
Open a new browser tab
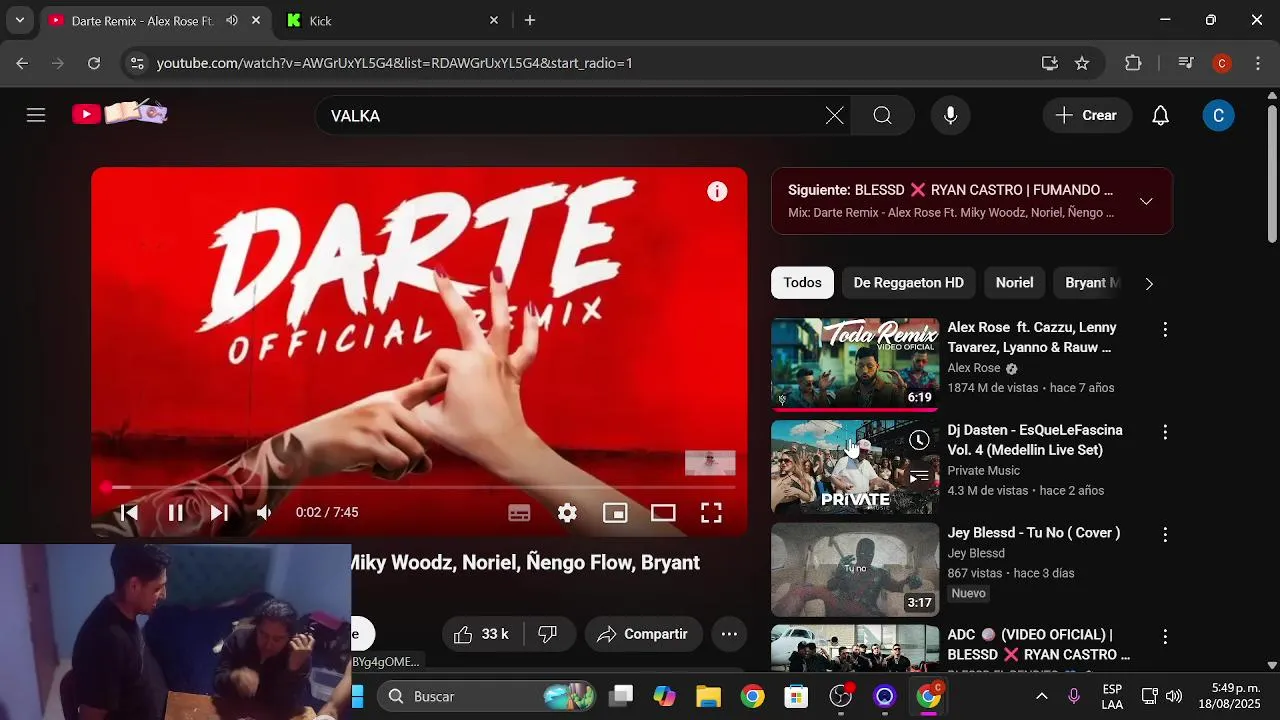[530, 20]
